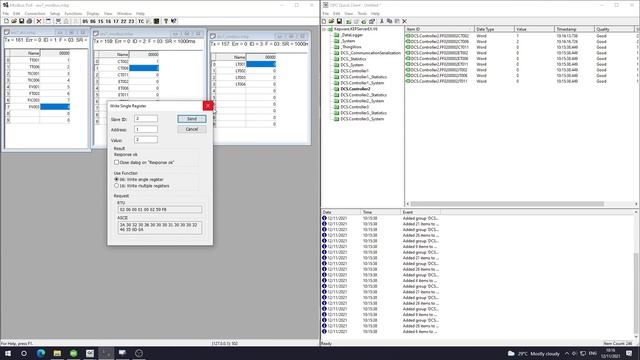
Task: Click Cut icon in OPC Quick Client toolbar
Action: coord(382,21)
